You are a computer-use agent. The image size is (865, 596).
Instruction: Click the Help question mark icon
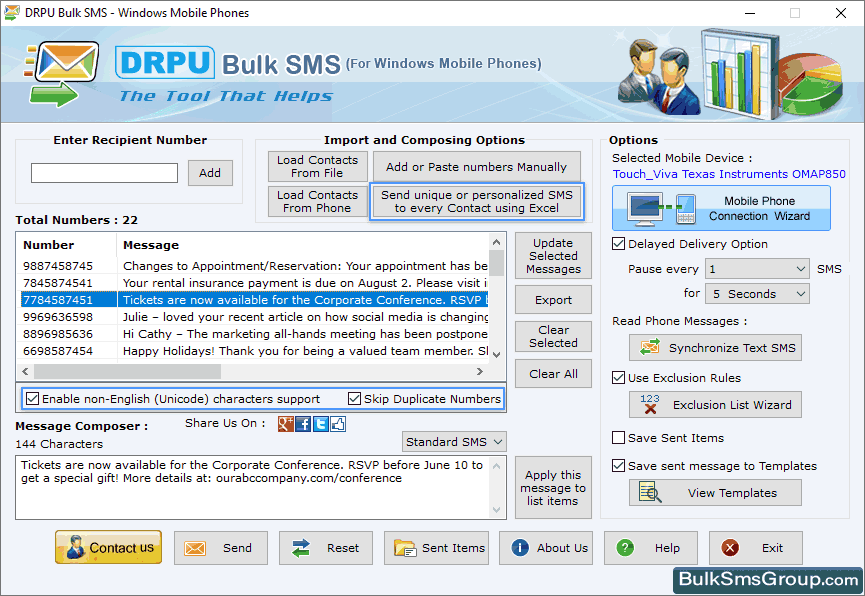click(x=625, y=548)
